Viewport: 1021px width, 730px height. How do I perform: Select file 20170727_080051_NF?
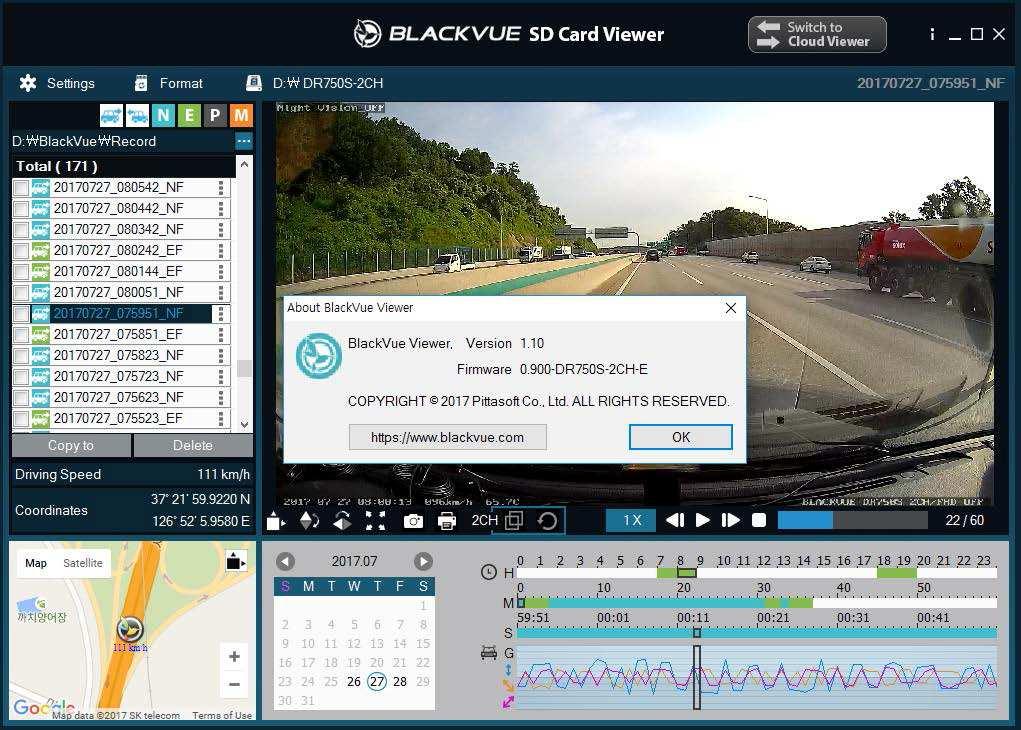click(119, 292)
